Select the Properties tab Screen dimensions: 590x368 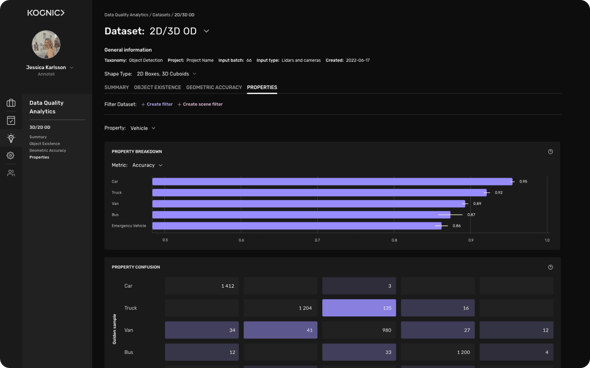(x=262, y=87)
